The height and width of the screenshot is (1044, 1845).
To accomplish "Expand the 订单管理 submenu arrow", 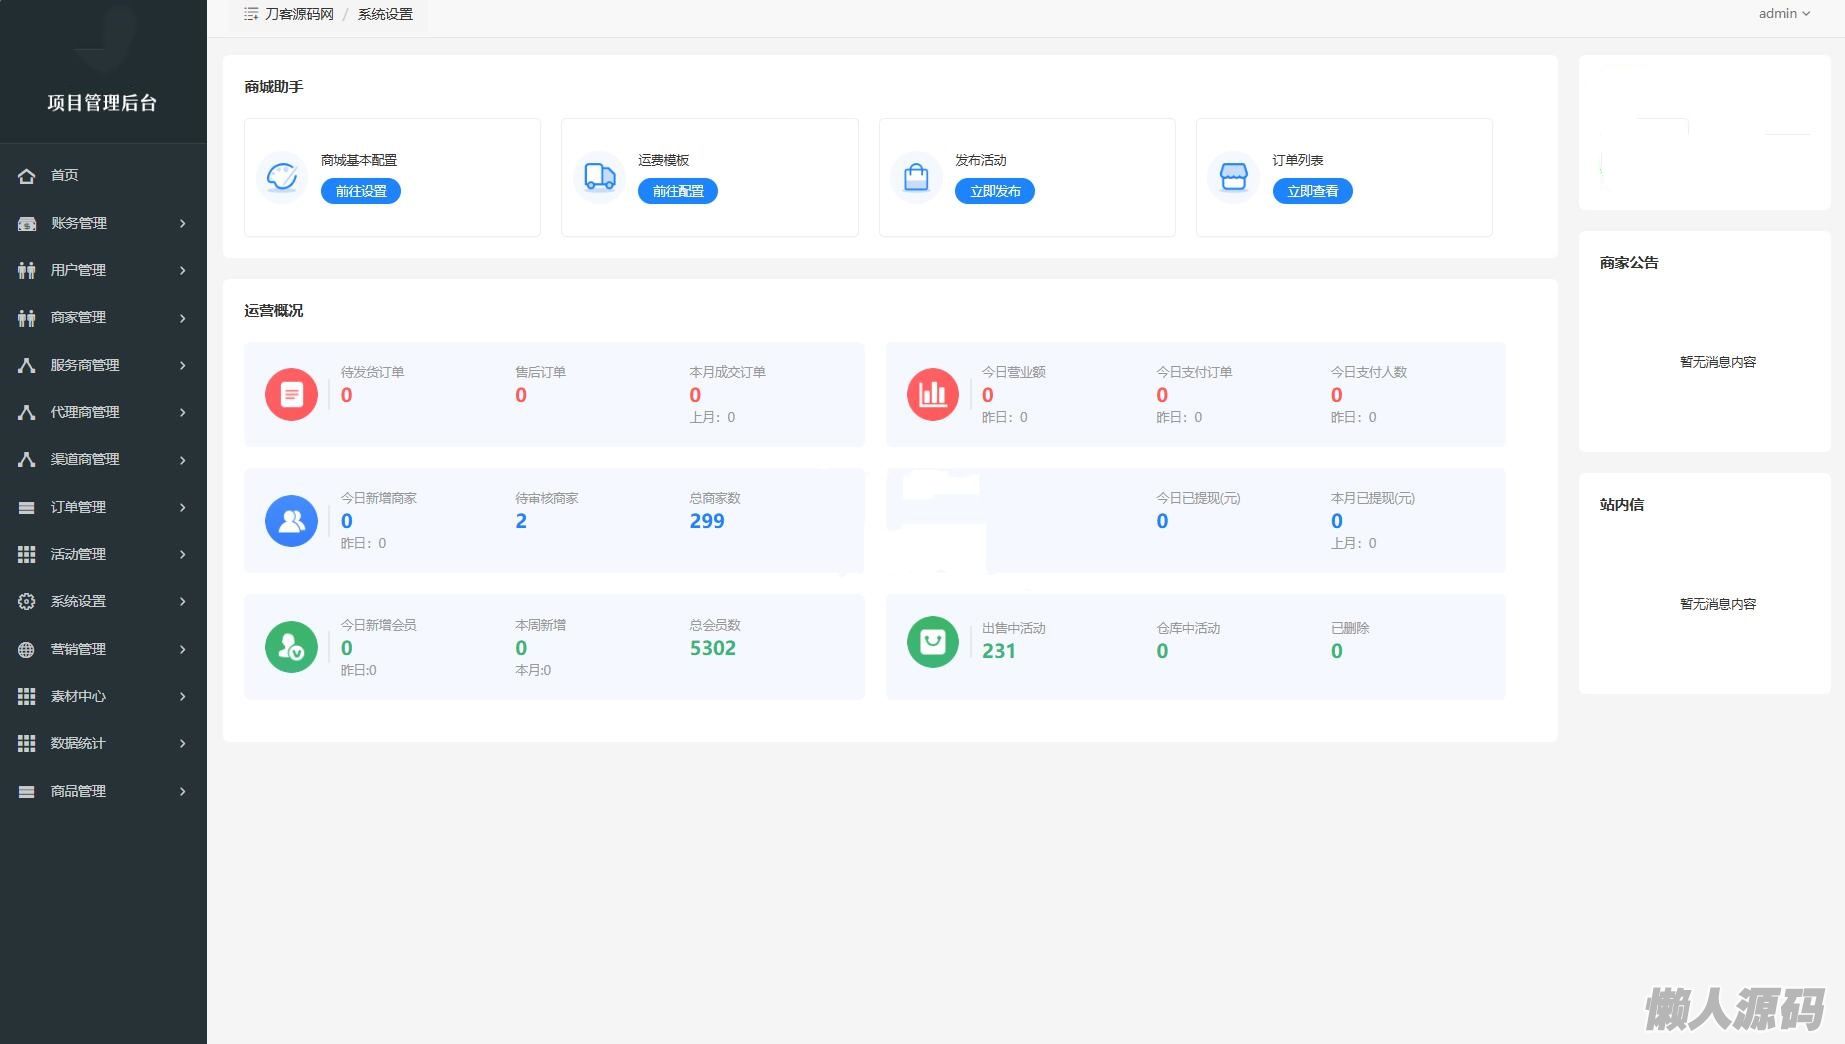I will coord(183,507).
